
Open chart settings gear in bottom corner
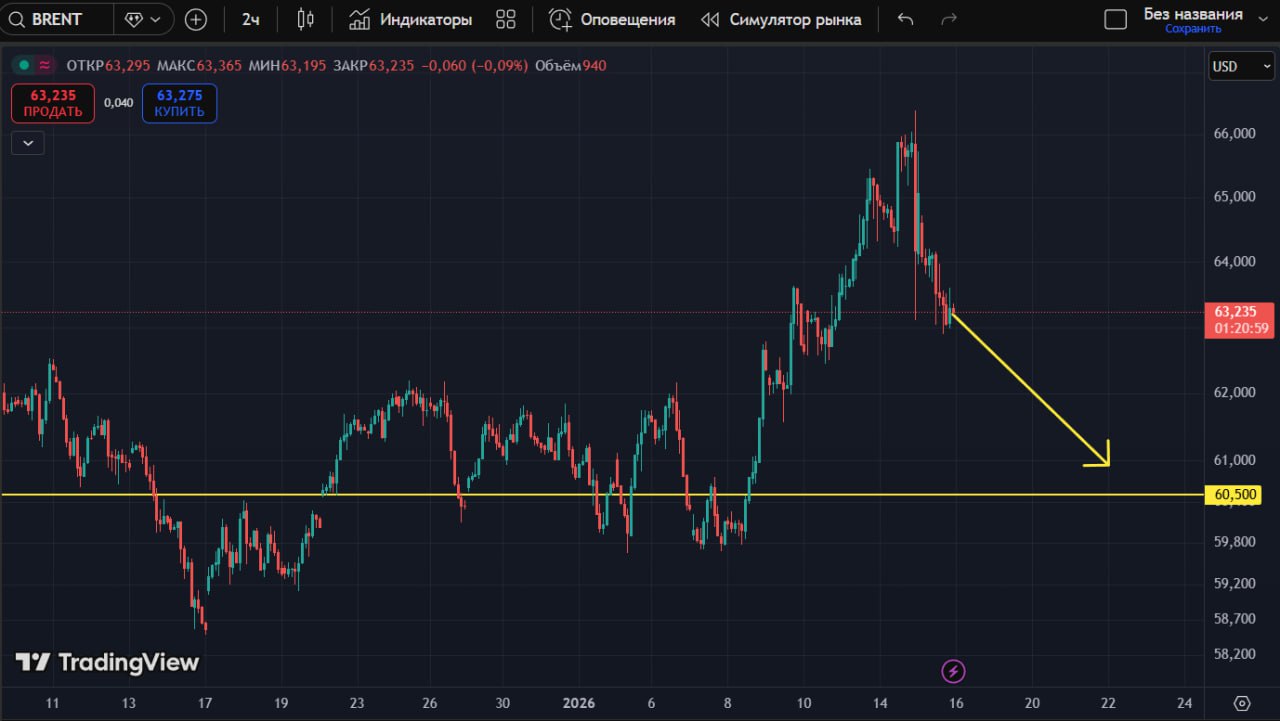1242,702
